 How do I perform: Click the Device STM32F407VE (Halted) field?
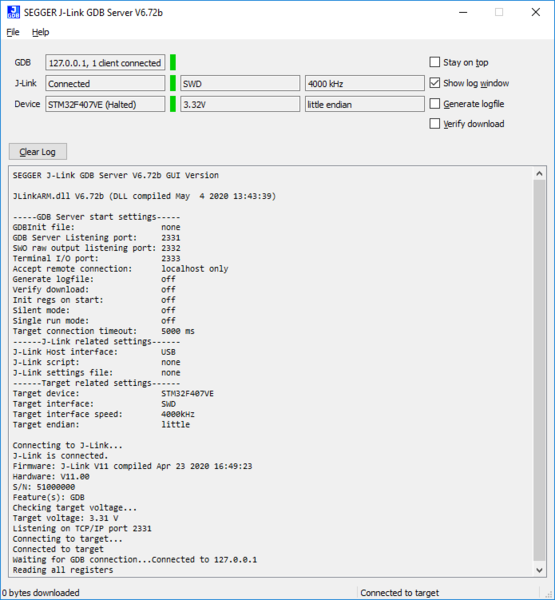105,104
